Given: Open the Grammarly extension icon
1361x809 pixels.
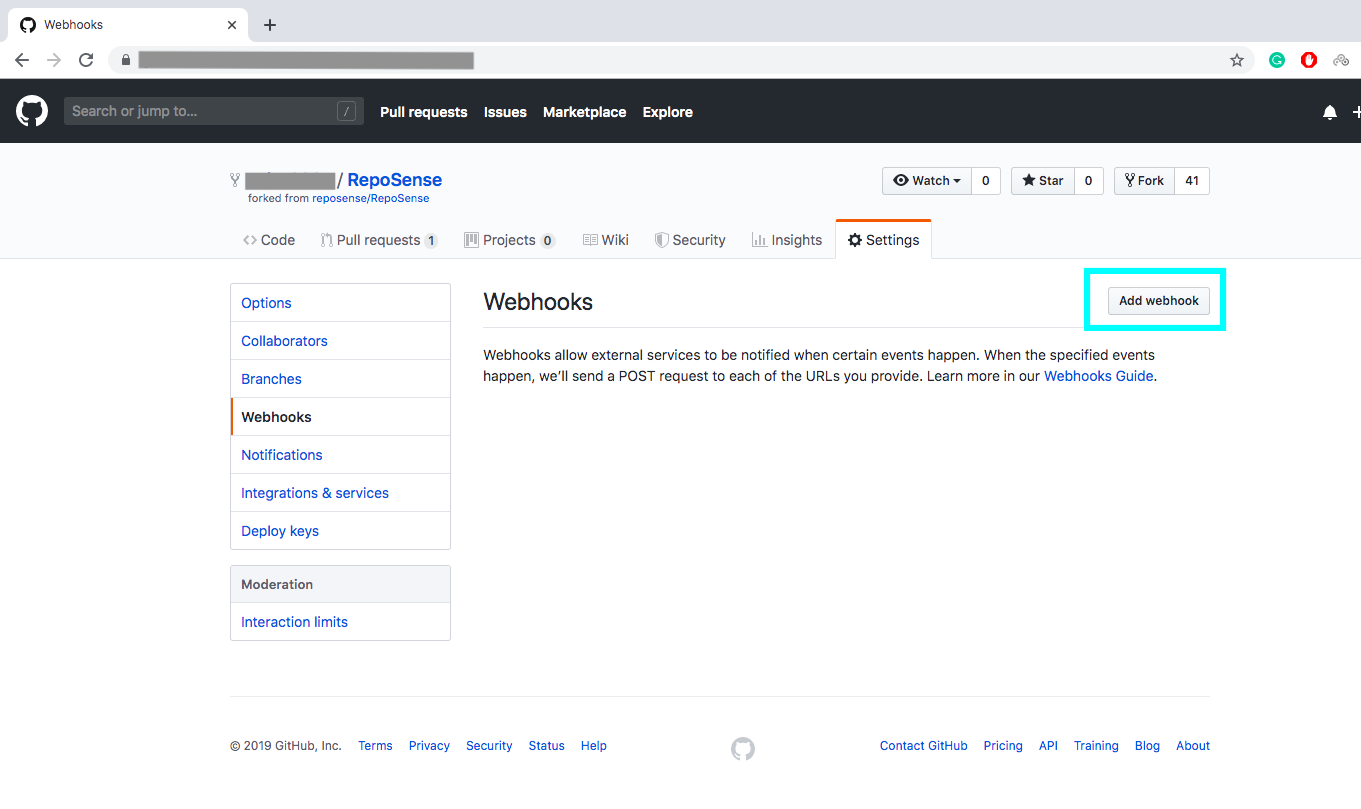Looking at the screenshot, I should [1277, 60].
